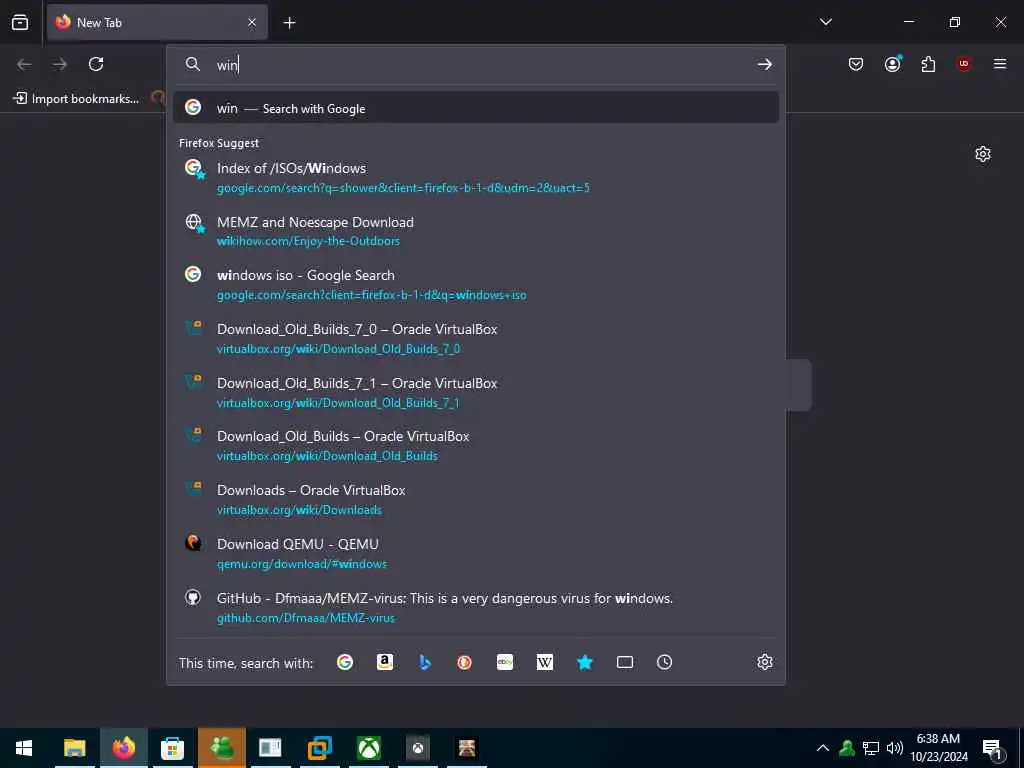Close the New Tab tab
Screen dimensions: 1024x768
[252, 22]
